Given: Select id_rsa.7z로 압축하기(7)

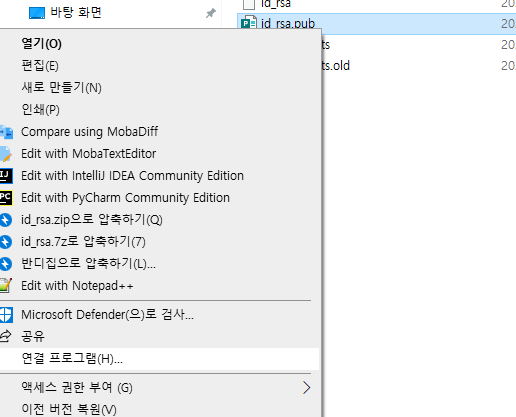Looking at the screenshot, I should [x=83, y=241].
